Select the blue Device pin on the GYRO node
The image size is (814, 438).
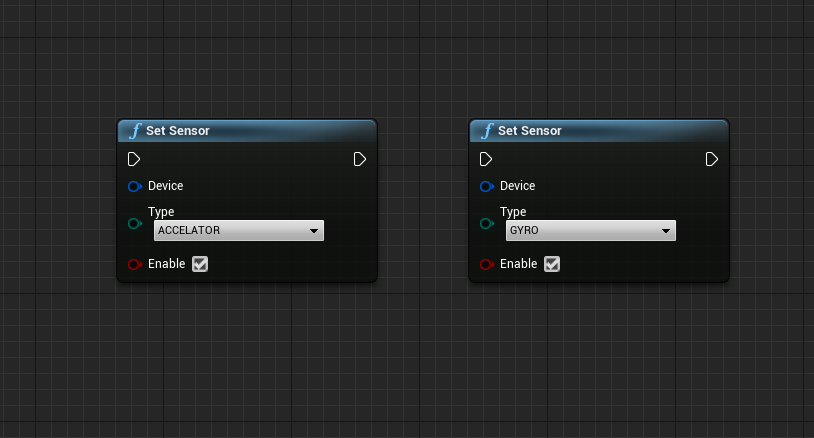tap(486, 186)
